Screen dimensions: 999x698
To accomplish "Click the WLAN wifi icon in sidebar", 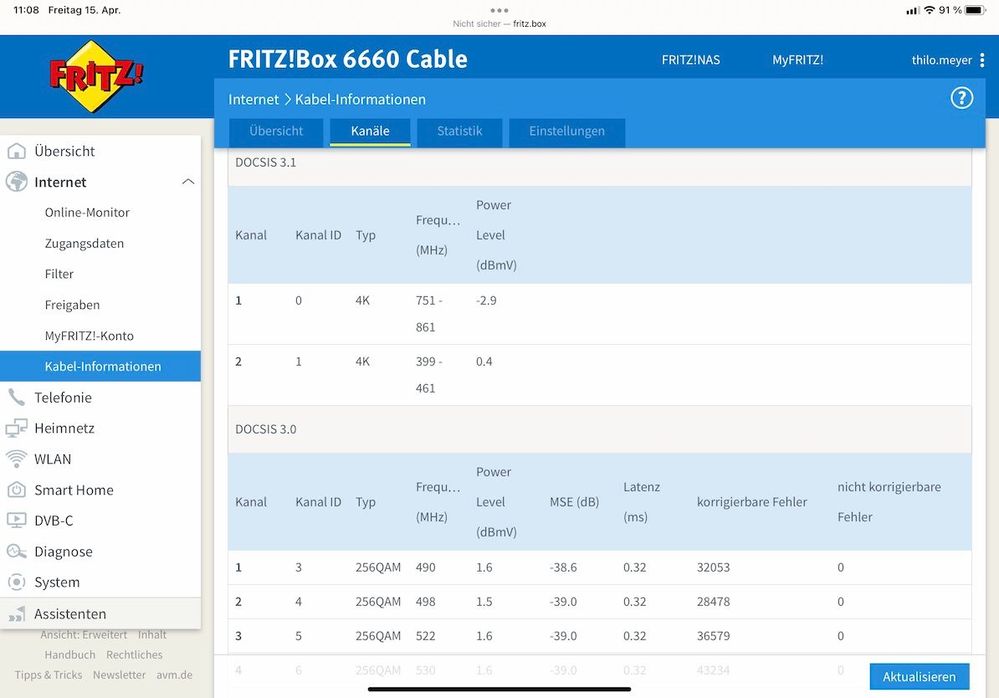I will coord(17,459).
